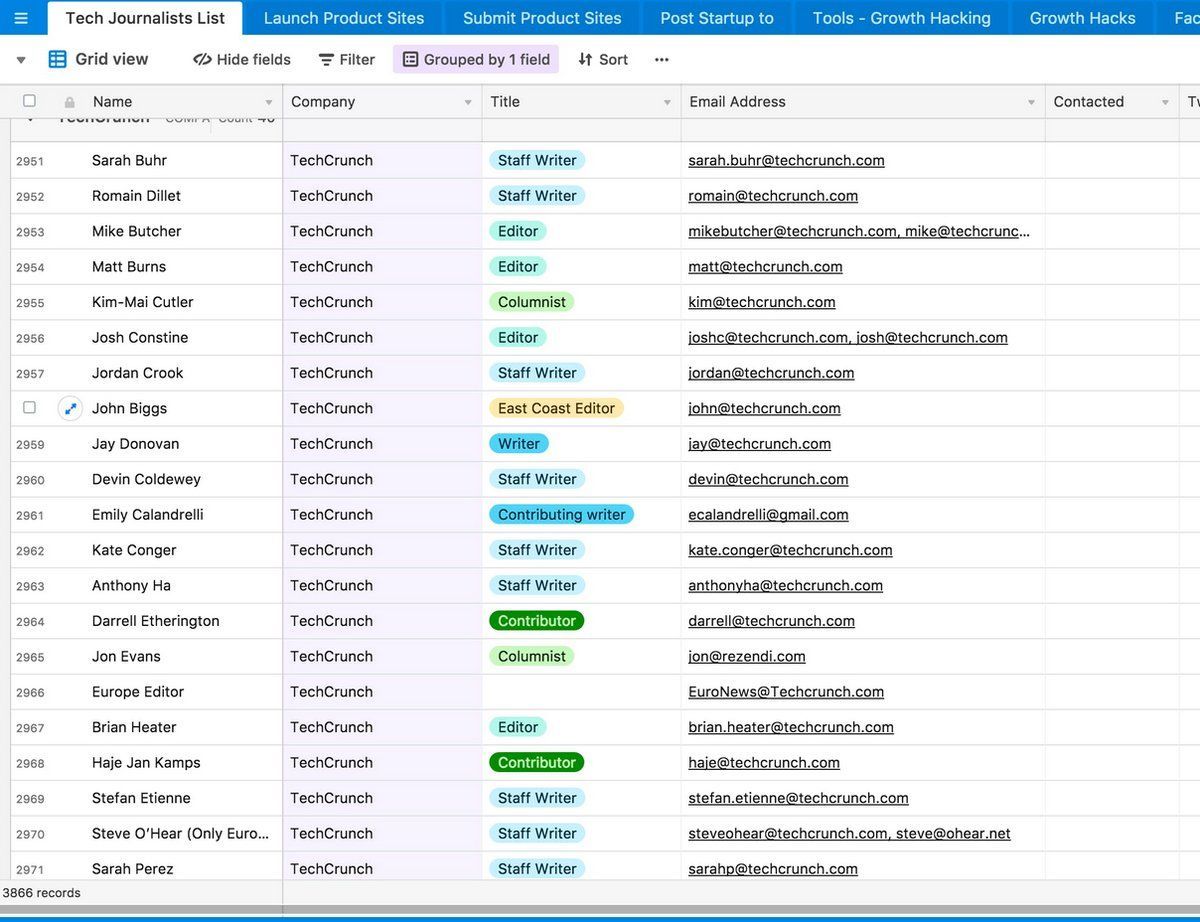Screen dimensions: 1200x922
Task: Click the lock icon in Name header
Action: tap(69, 102)
